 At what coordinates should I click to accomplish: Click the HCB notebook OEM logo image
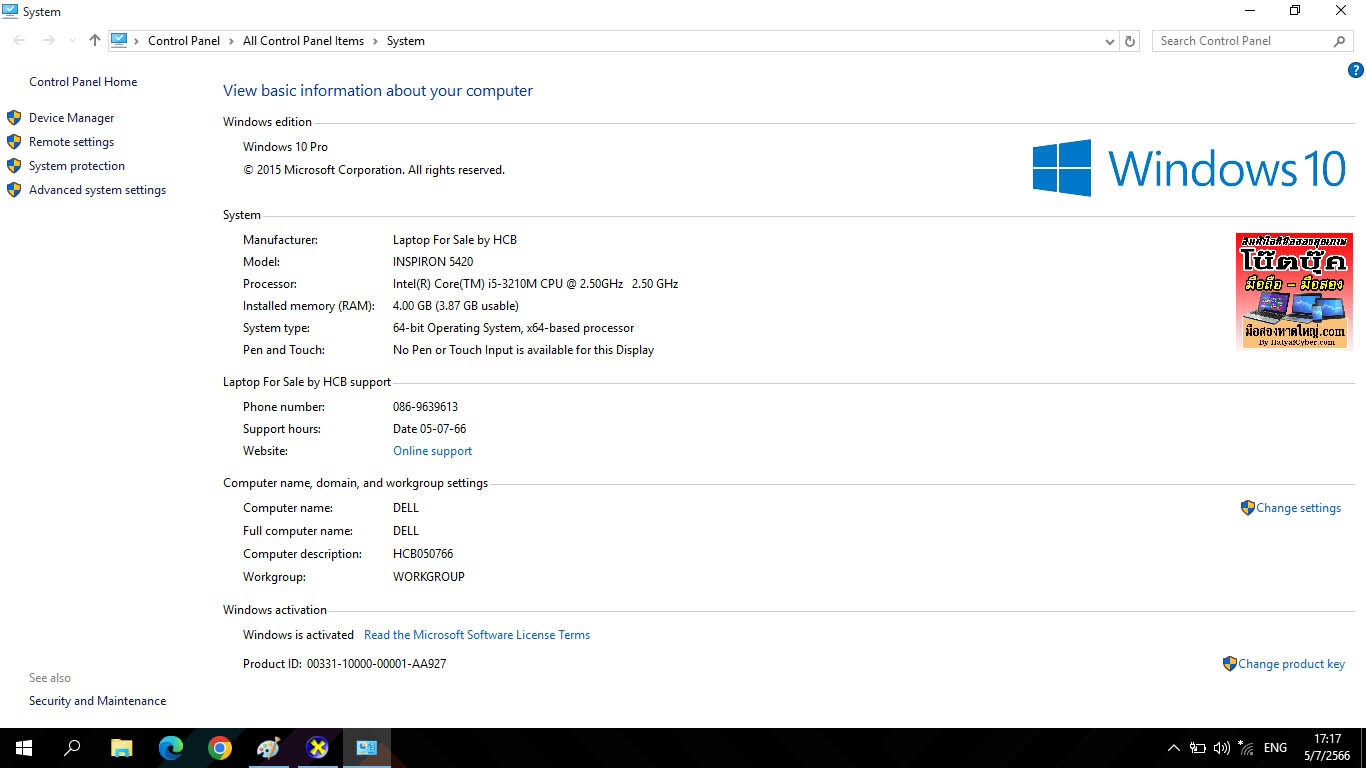pyautogui.click(x=1294, y=291)
